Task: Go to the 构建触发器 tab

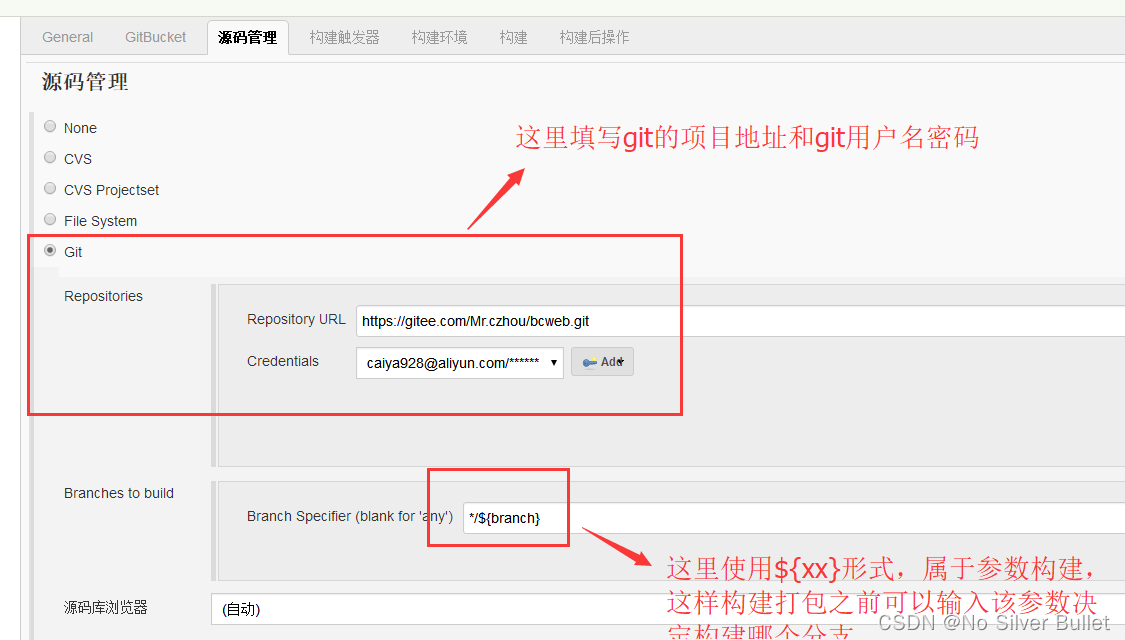Action: pos(344,37)
